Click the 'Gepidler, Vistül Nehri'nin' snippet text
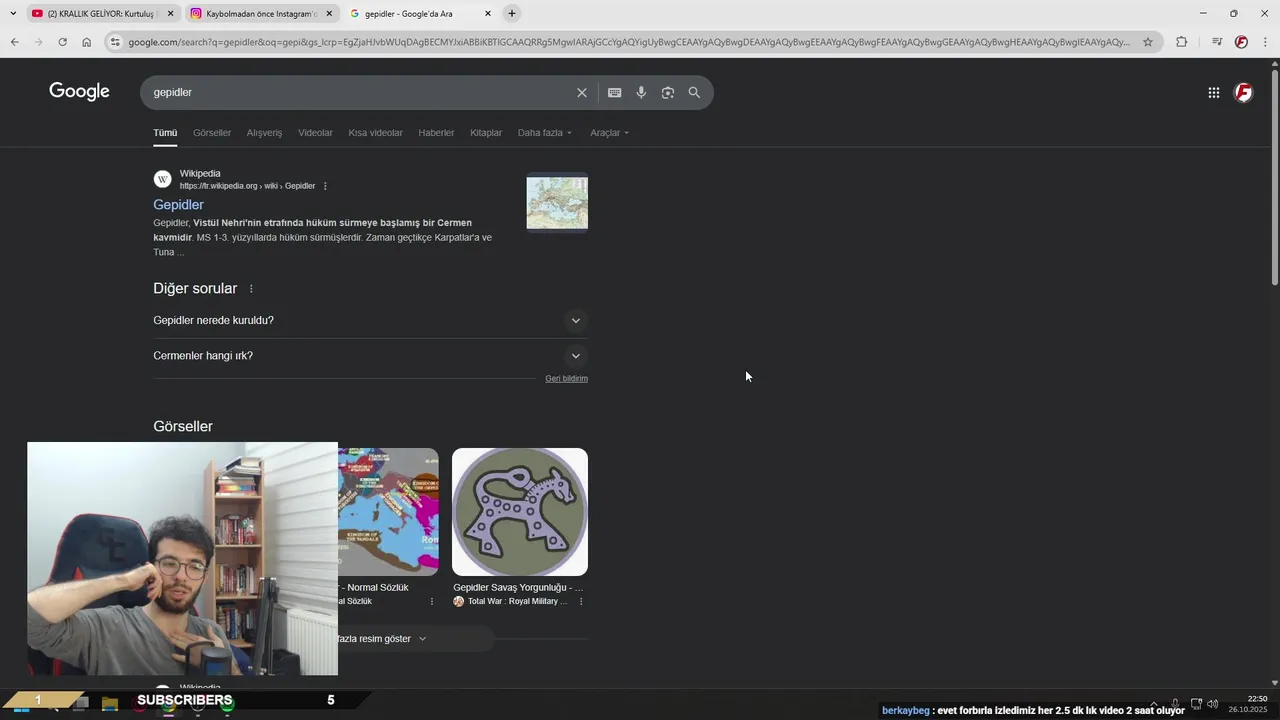1280x720 pixels. point(322,238)
